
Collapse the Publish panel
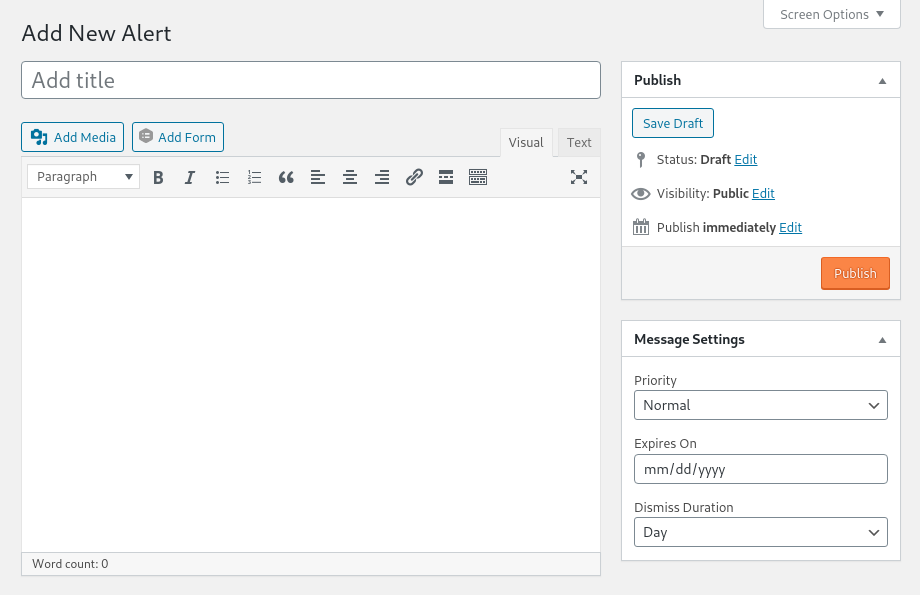tap(882, 80)
